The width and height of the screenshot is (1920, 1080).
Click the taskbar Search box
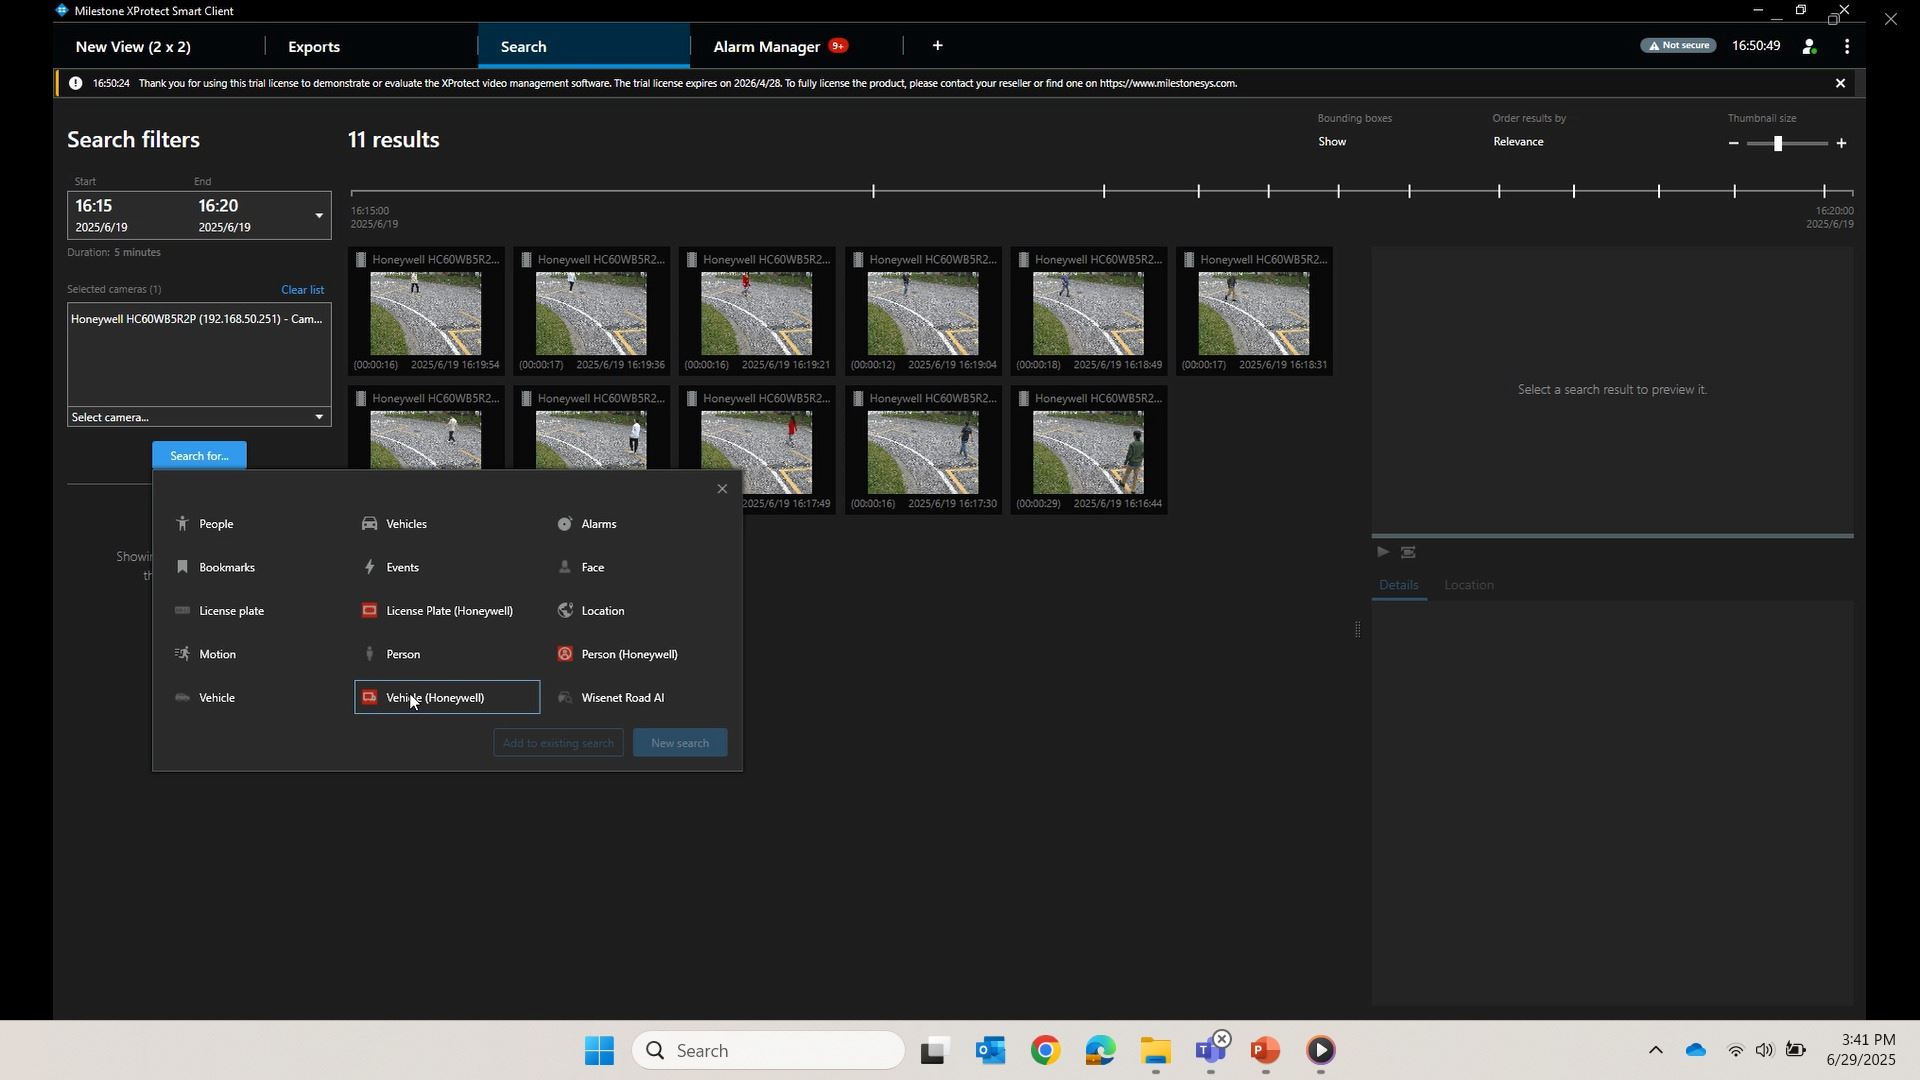[x=768, y=1051]
